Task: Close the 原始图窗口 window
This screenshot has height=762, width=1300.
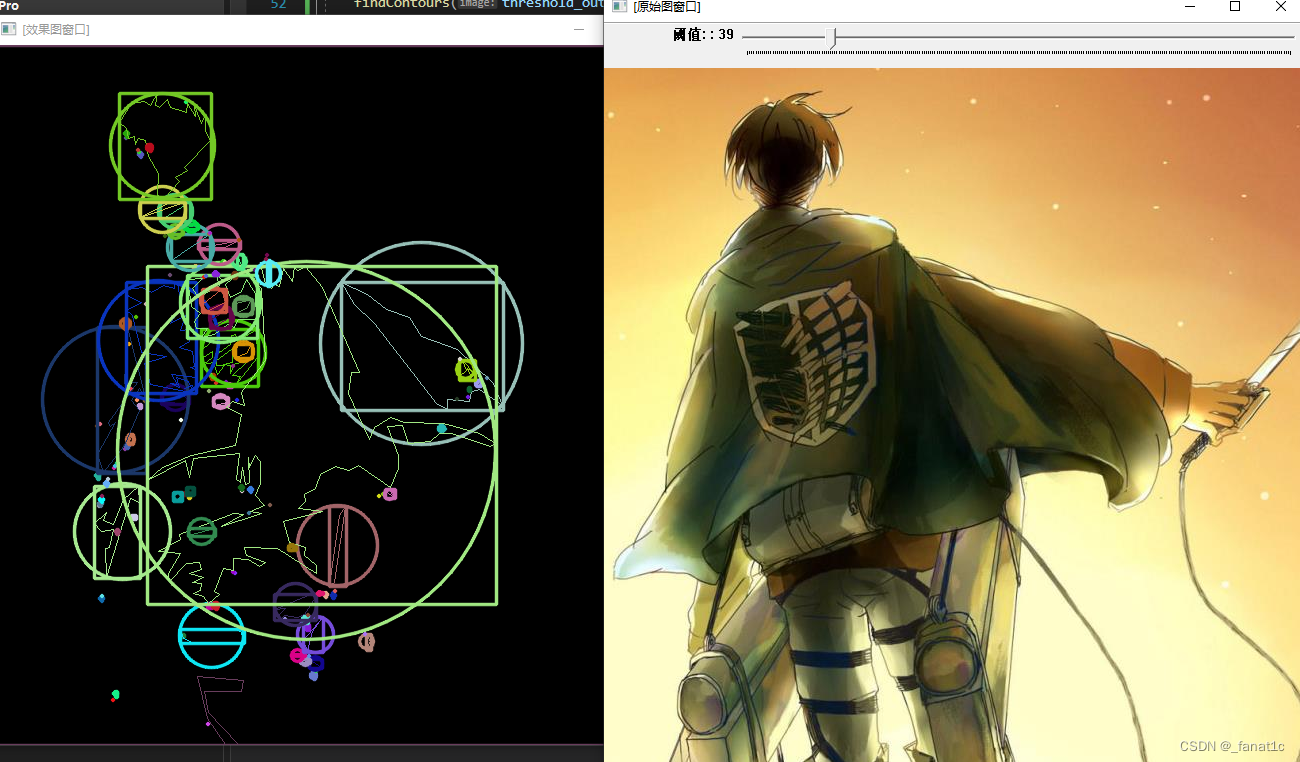Action: 1280,6
